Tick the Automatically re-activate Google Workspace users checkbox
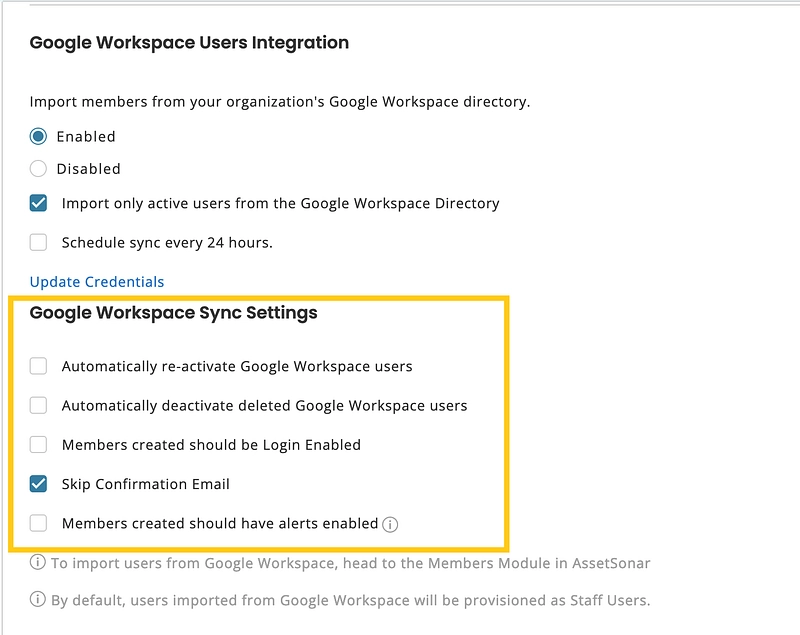This screenshot has width=800, height=635. (x=38, y=366)
